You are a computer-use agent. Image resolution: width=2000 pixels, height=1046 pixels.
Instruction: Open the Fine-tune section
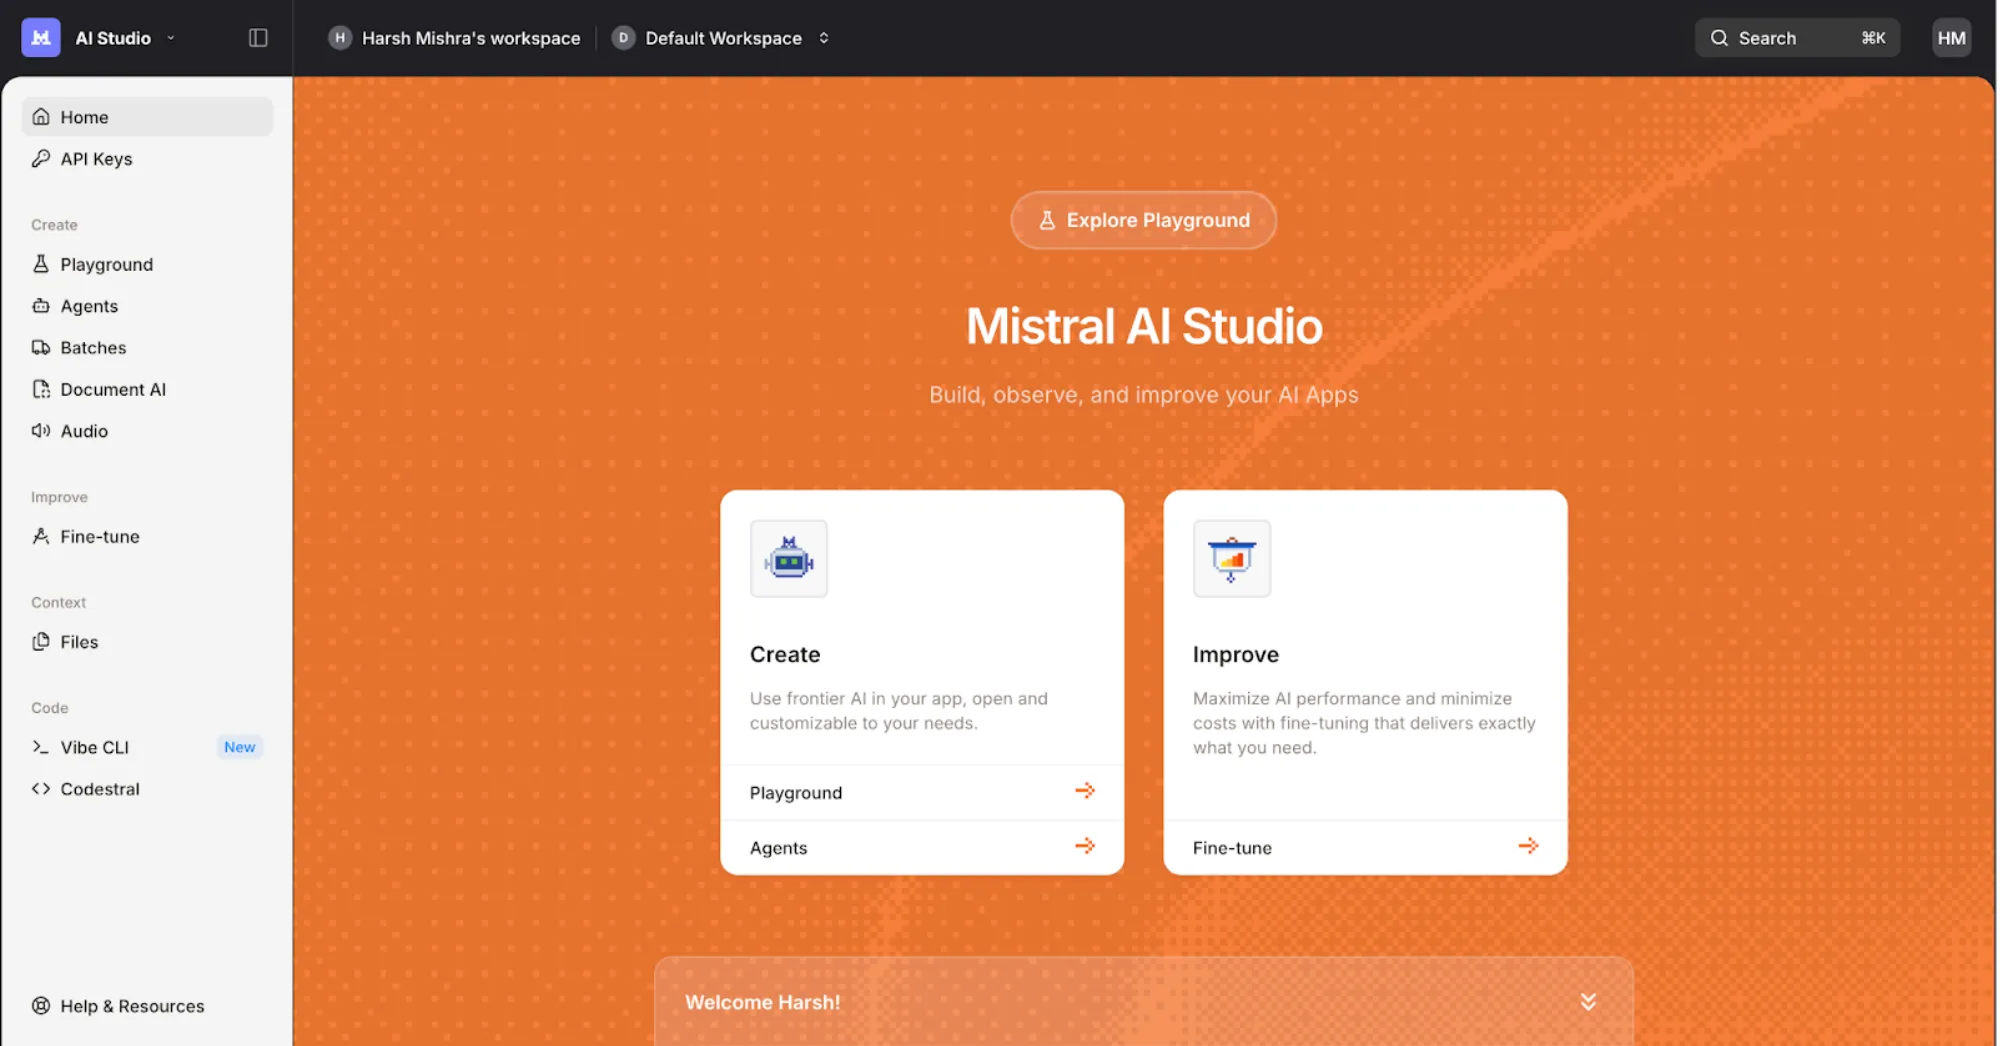coord(99,536)
